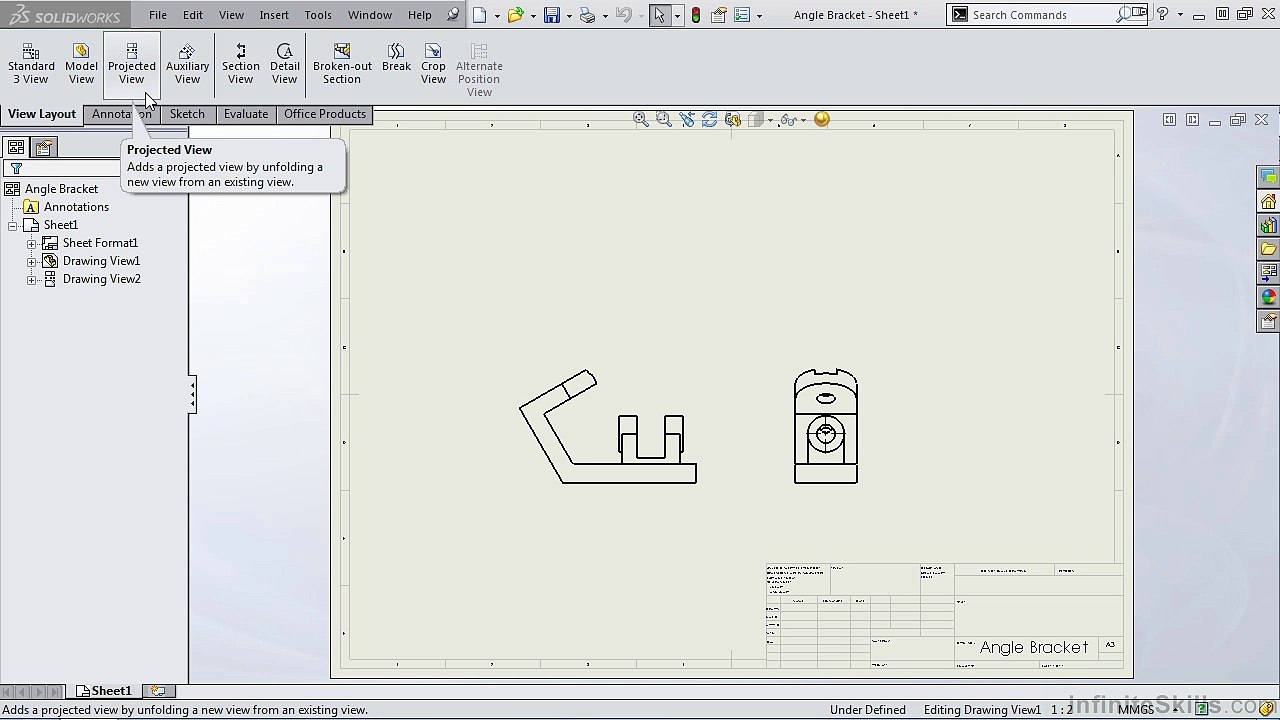Open the Edit menu
Image resolution: width=1280 pixels, height=720 pixels.
[193, 15]
